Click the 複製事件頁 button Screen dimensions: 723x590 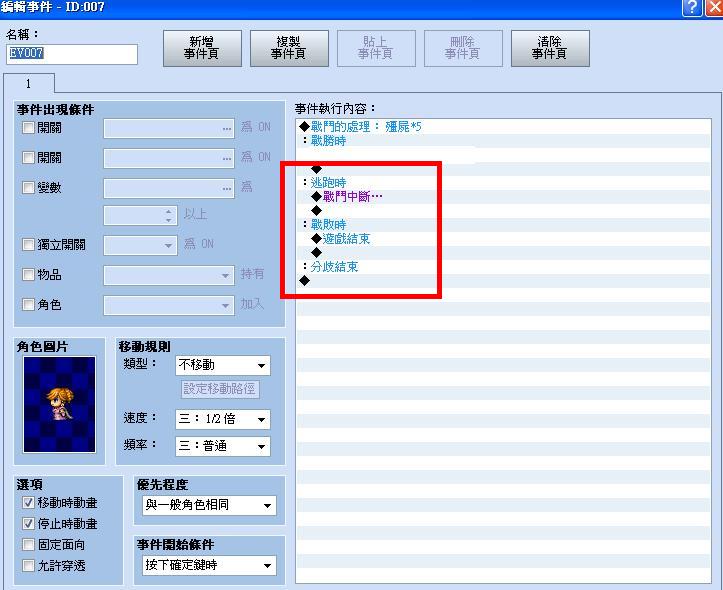click(289, 48)
